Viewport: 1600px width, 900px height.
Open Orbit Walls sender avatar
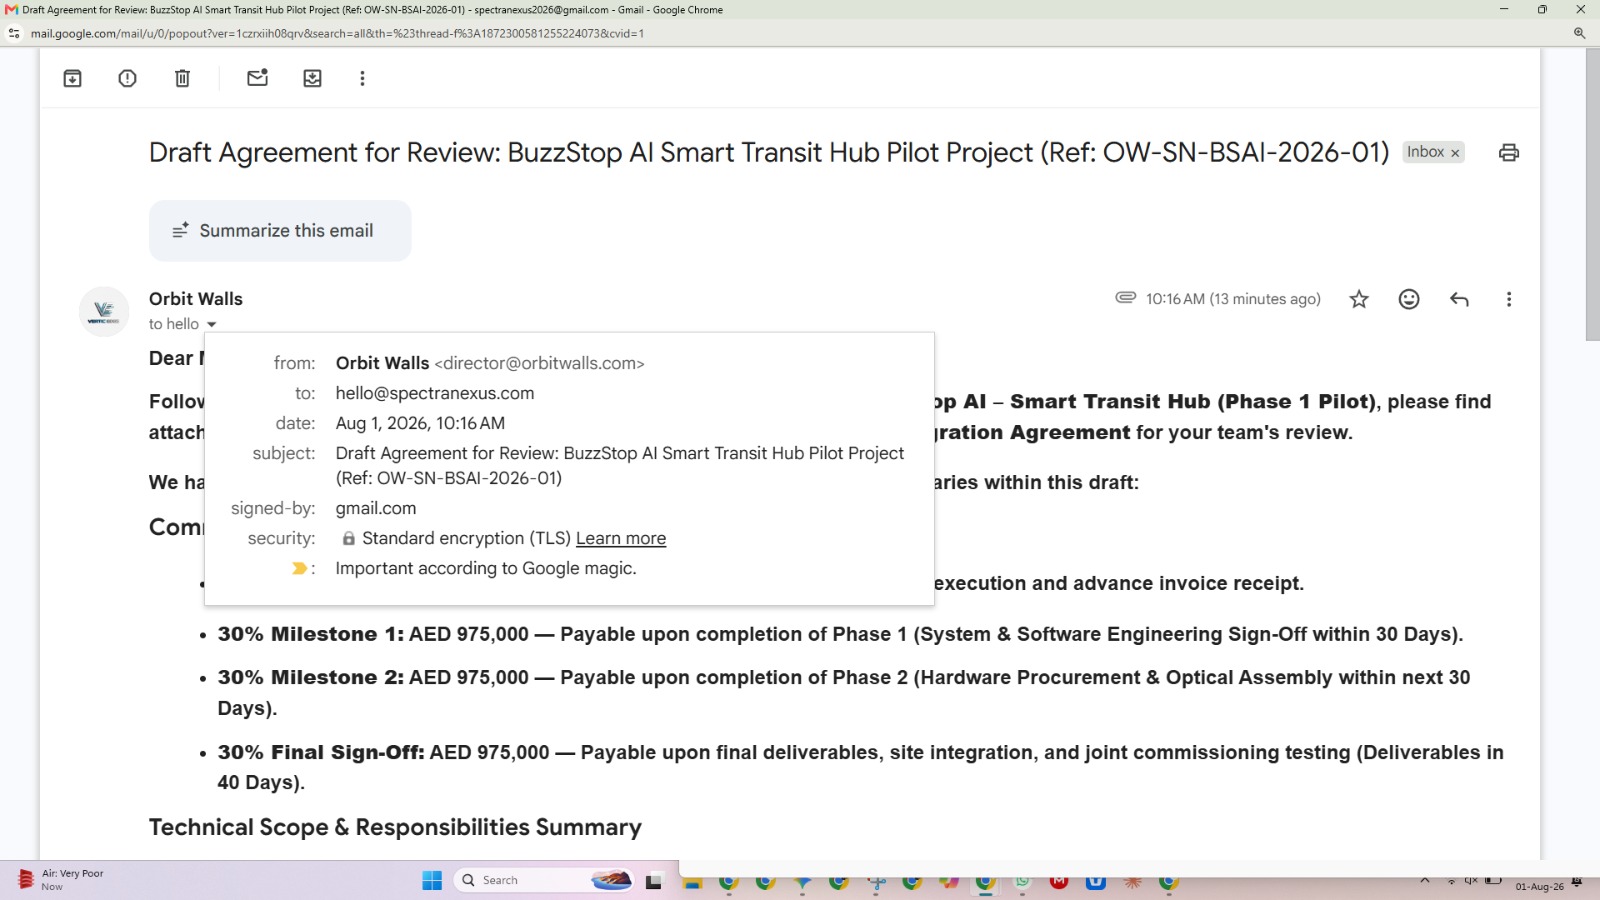tap(104, 312)
